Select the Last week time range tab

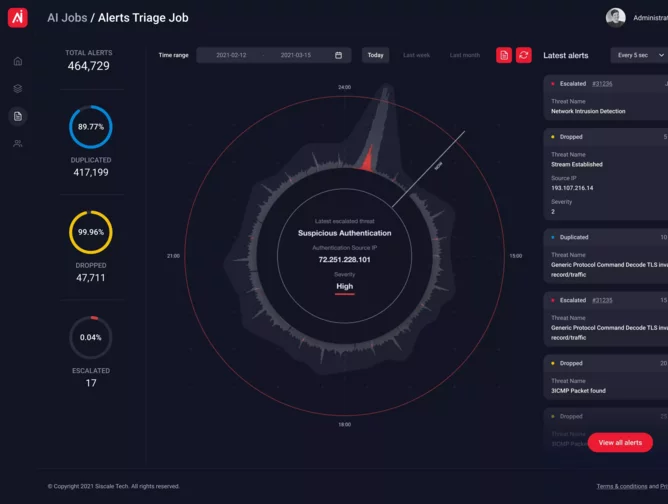pyautogui.click(x=416, y=55)
